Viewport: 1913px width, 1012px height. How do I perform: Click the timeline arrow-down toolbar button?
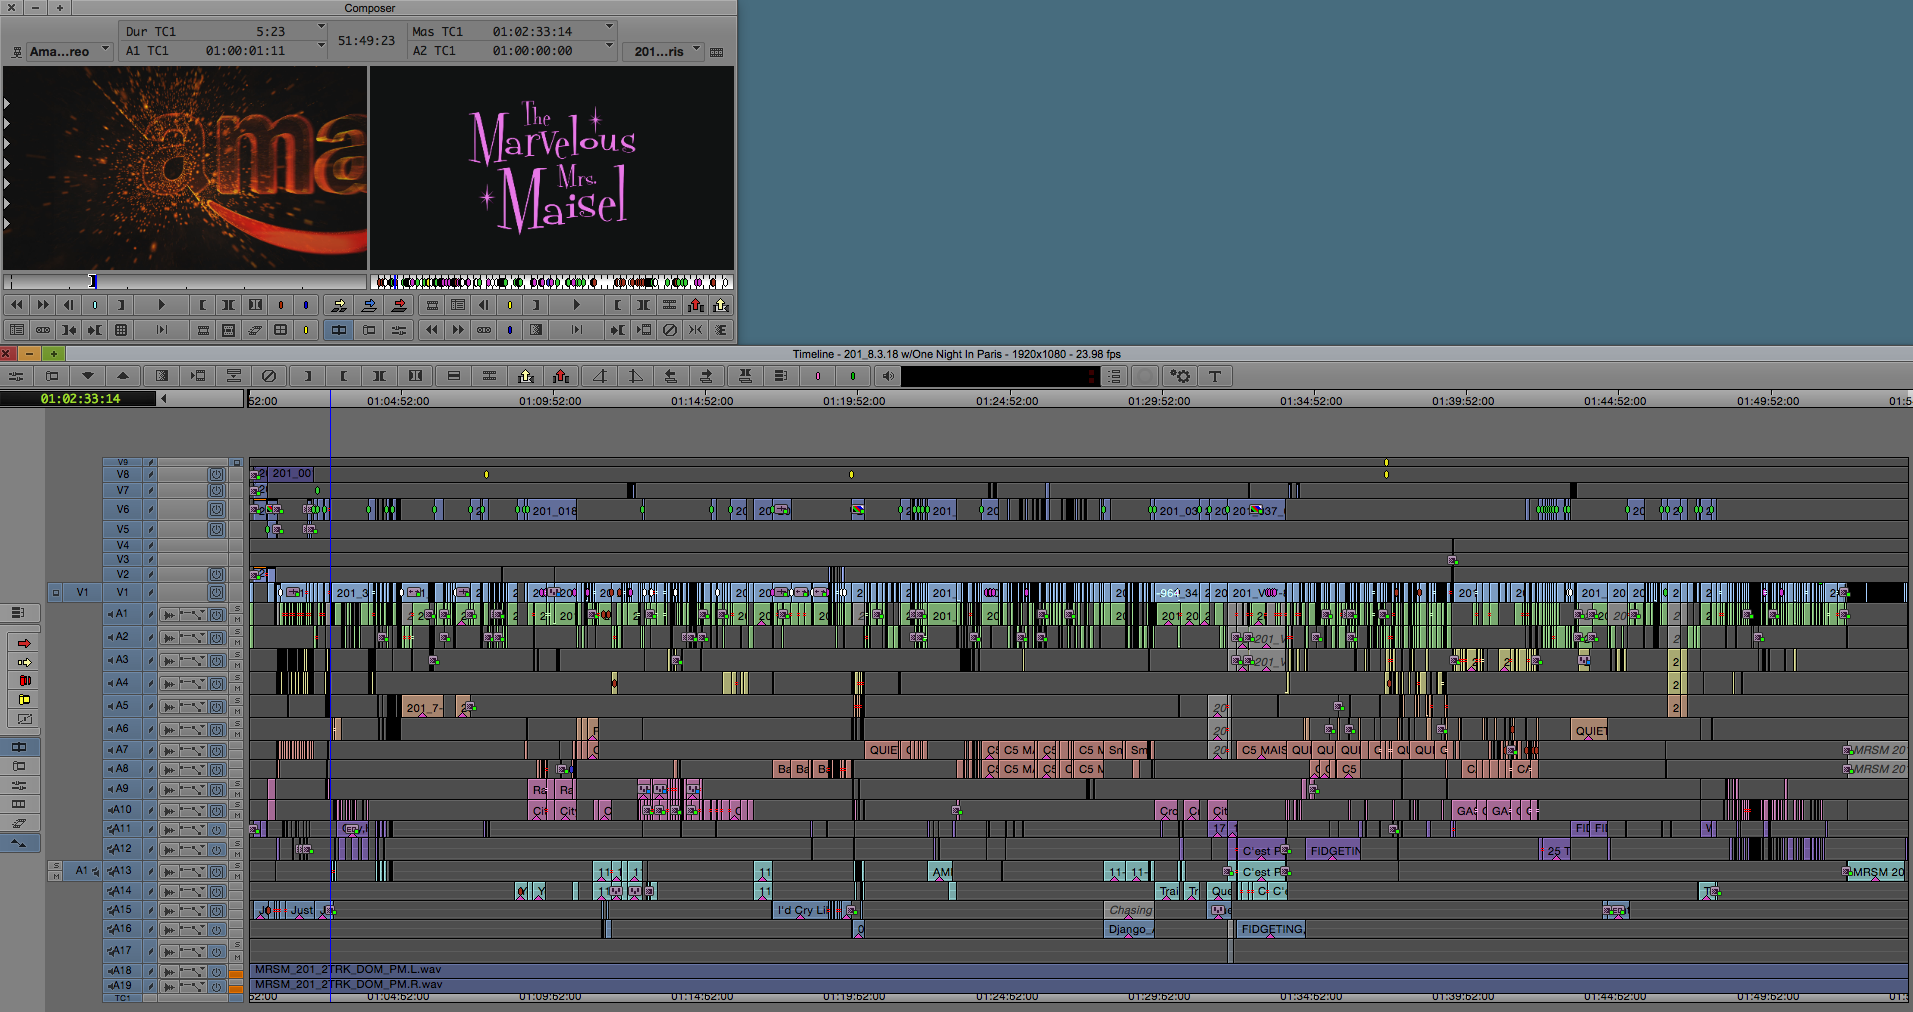point(88,376)
